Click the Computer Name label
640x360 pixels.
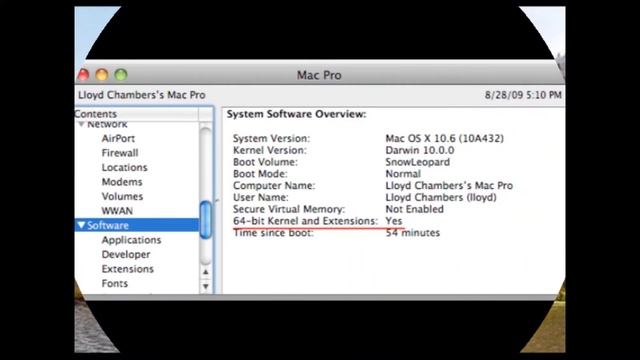pos(274,186)
